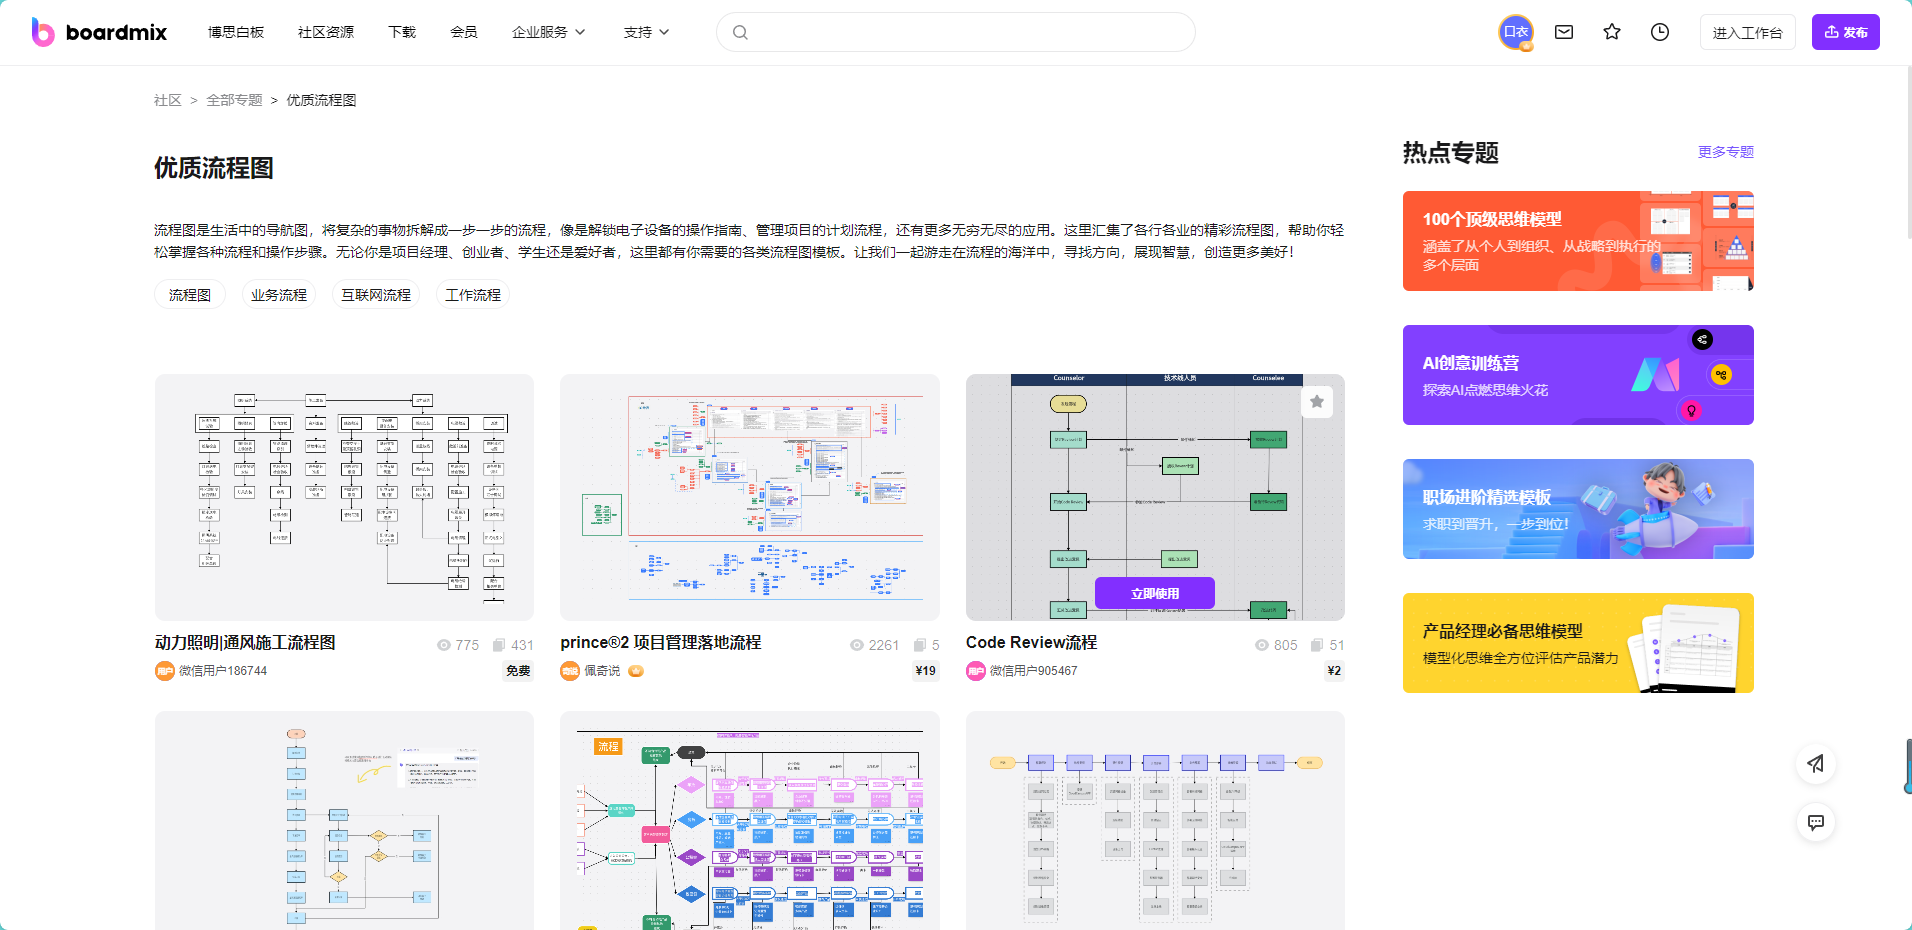The width and height of the screenshot is (1912, 930).
Task: Open the 会员 menu item
Action: 464,32
